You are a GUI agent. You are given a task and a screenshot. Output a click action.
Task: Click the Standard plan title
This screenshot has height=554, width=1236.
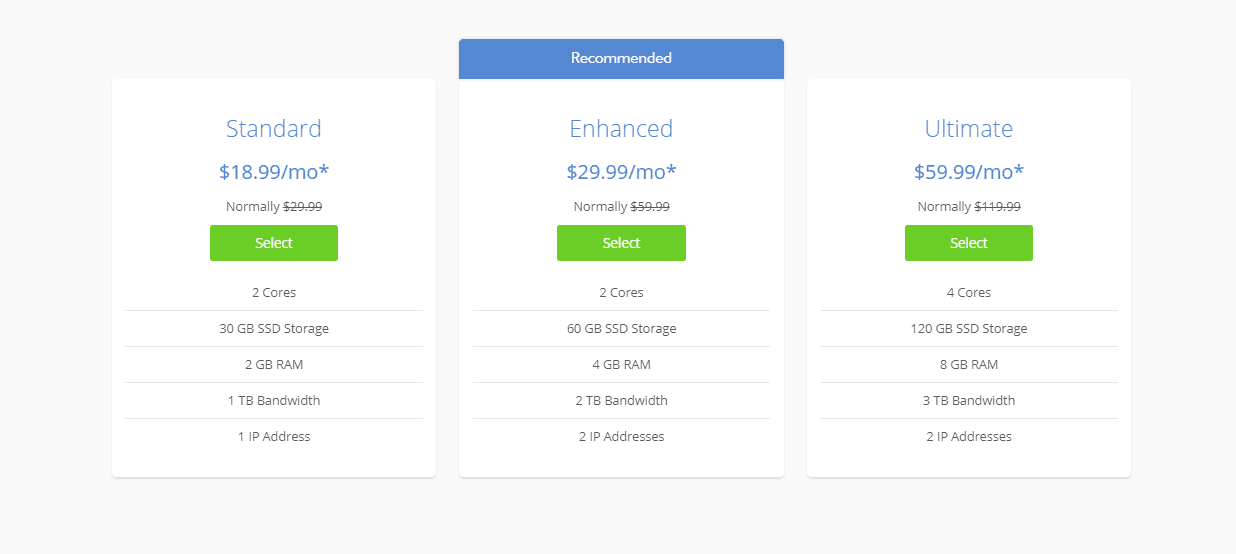(x=273, y=129)
